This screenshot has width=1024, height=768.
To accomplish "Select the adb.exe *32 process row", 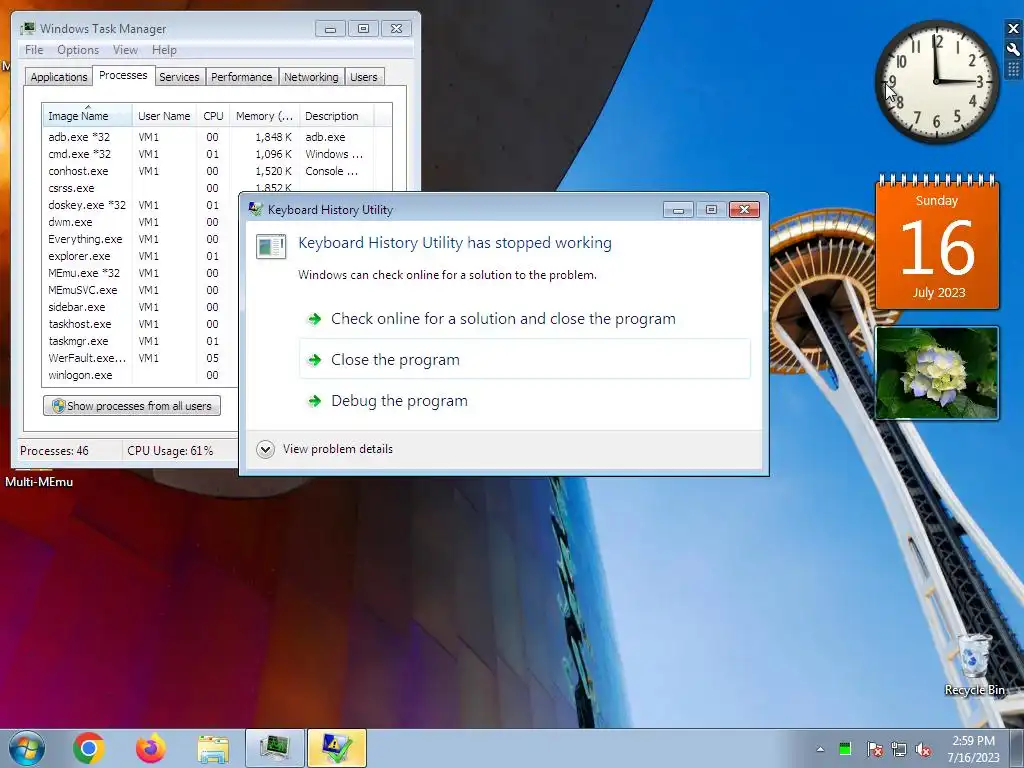I will click(217, 137).
